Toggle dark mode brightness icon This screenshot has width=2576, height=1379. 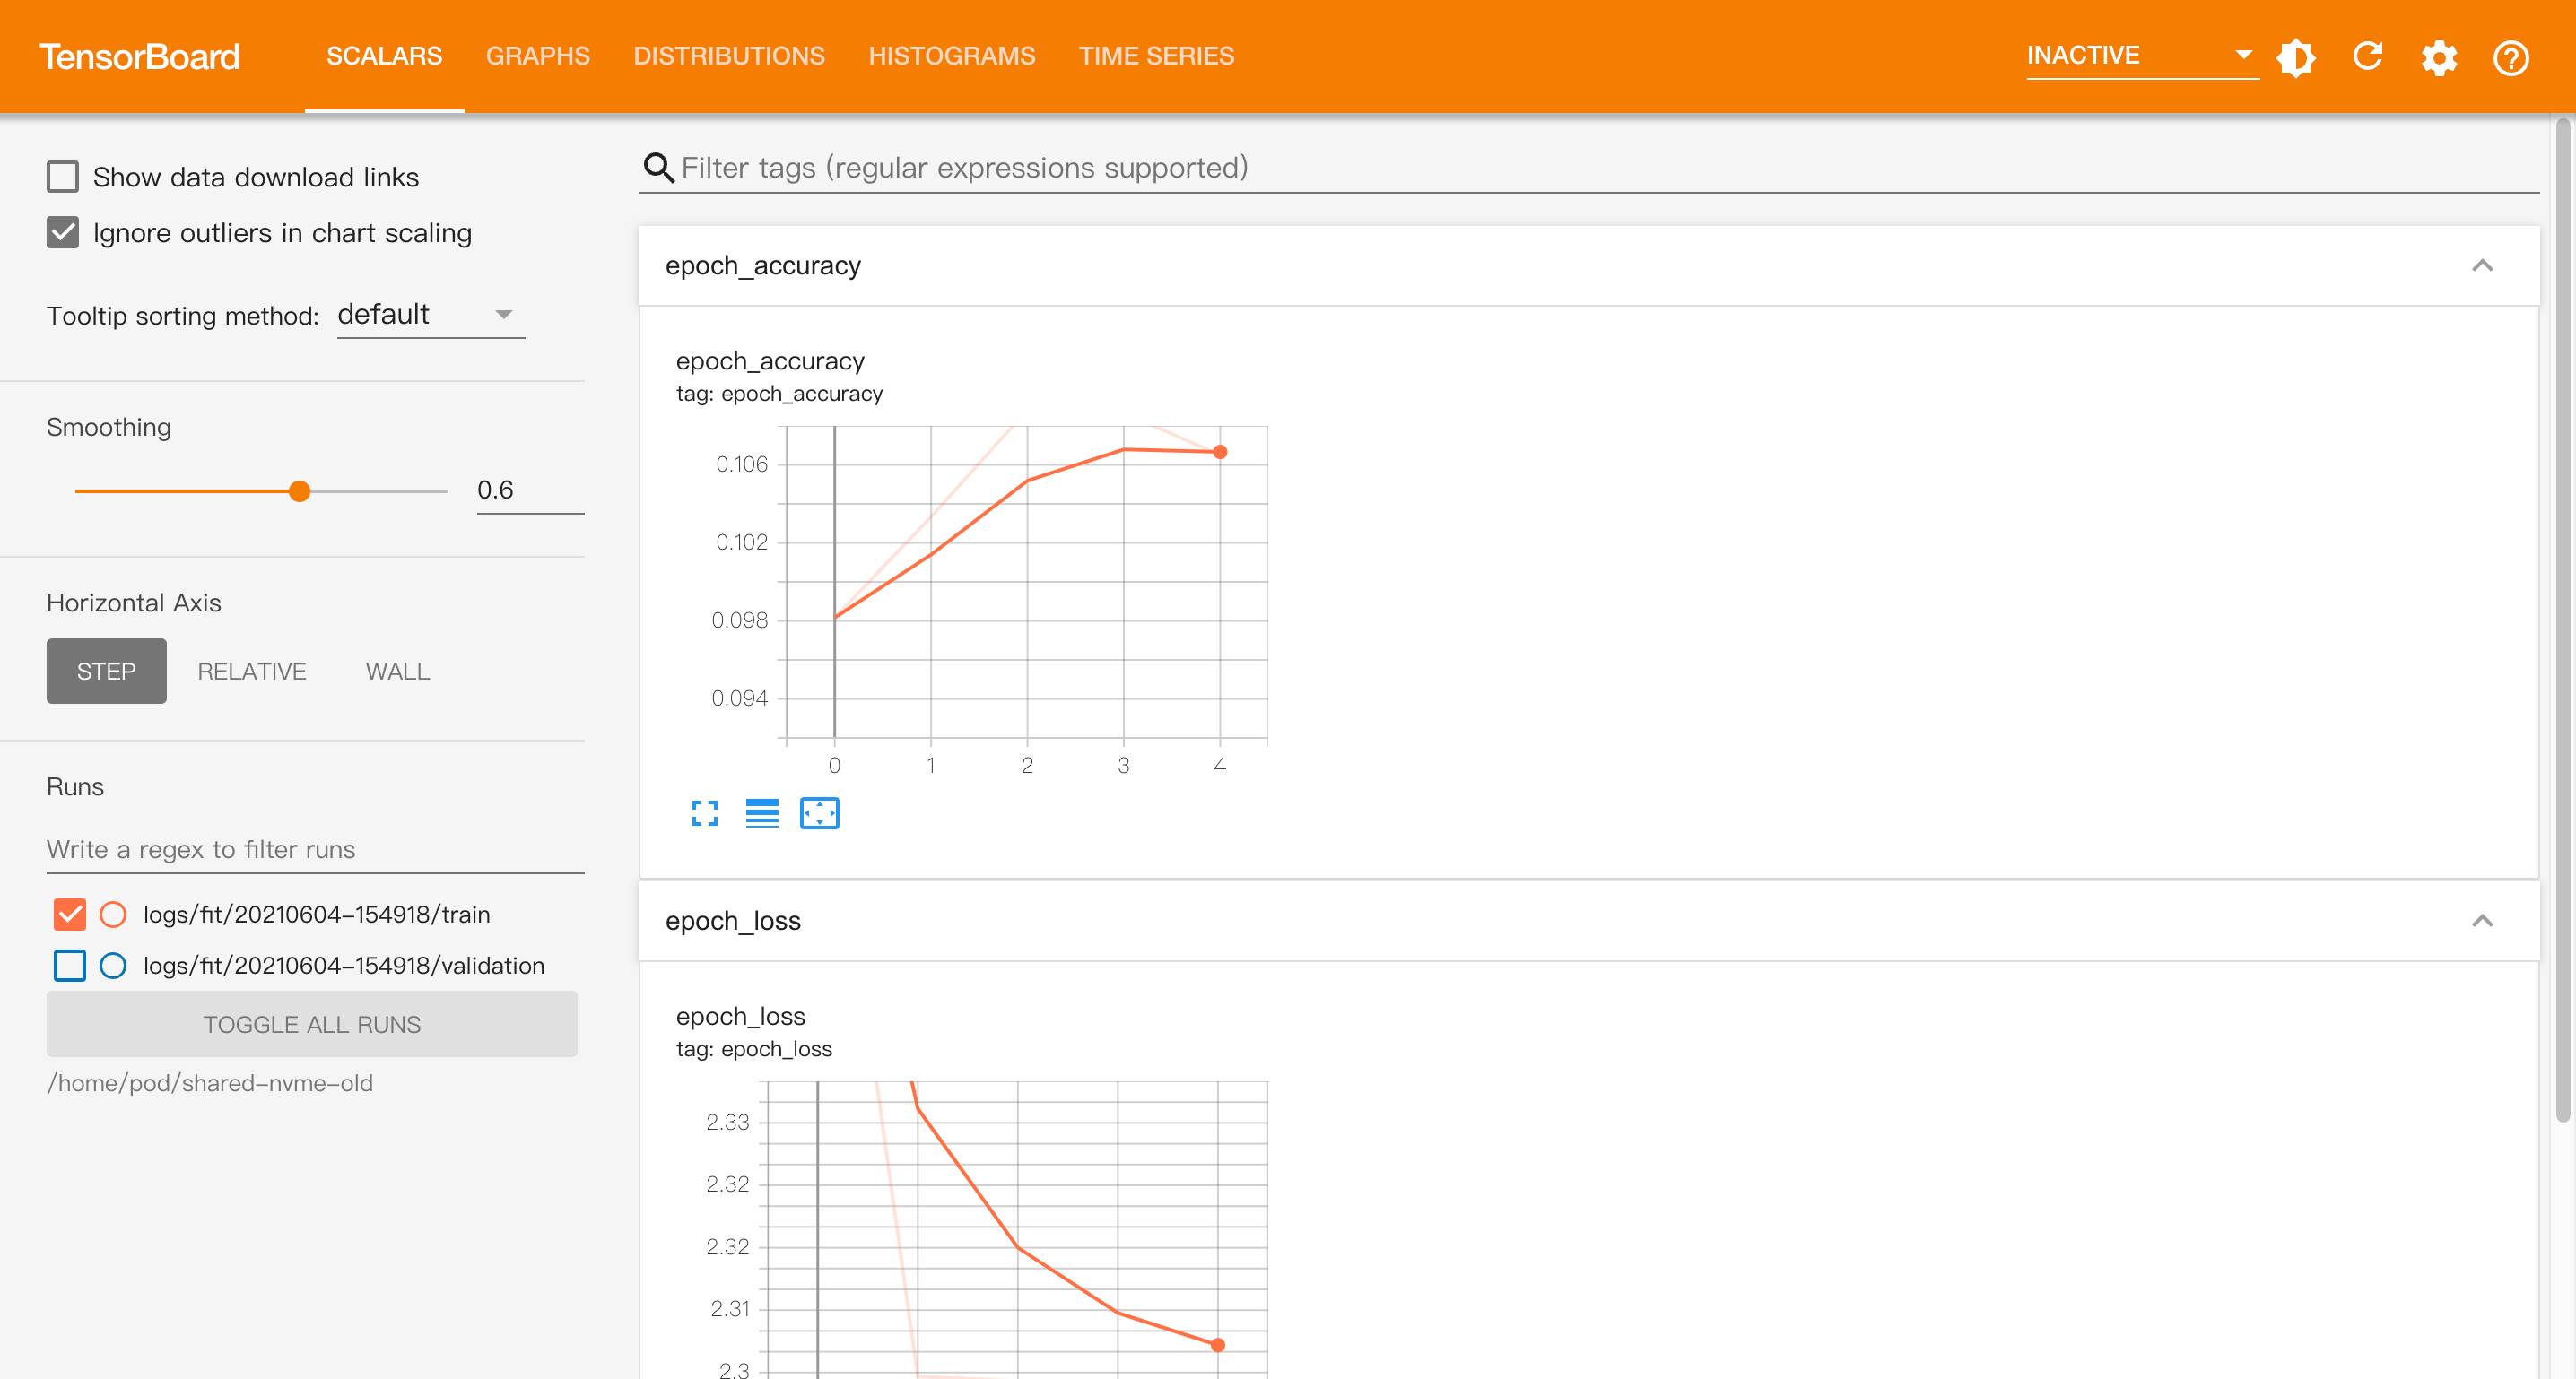click(2296, 57)
